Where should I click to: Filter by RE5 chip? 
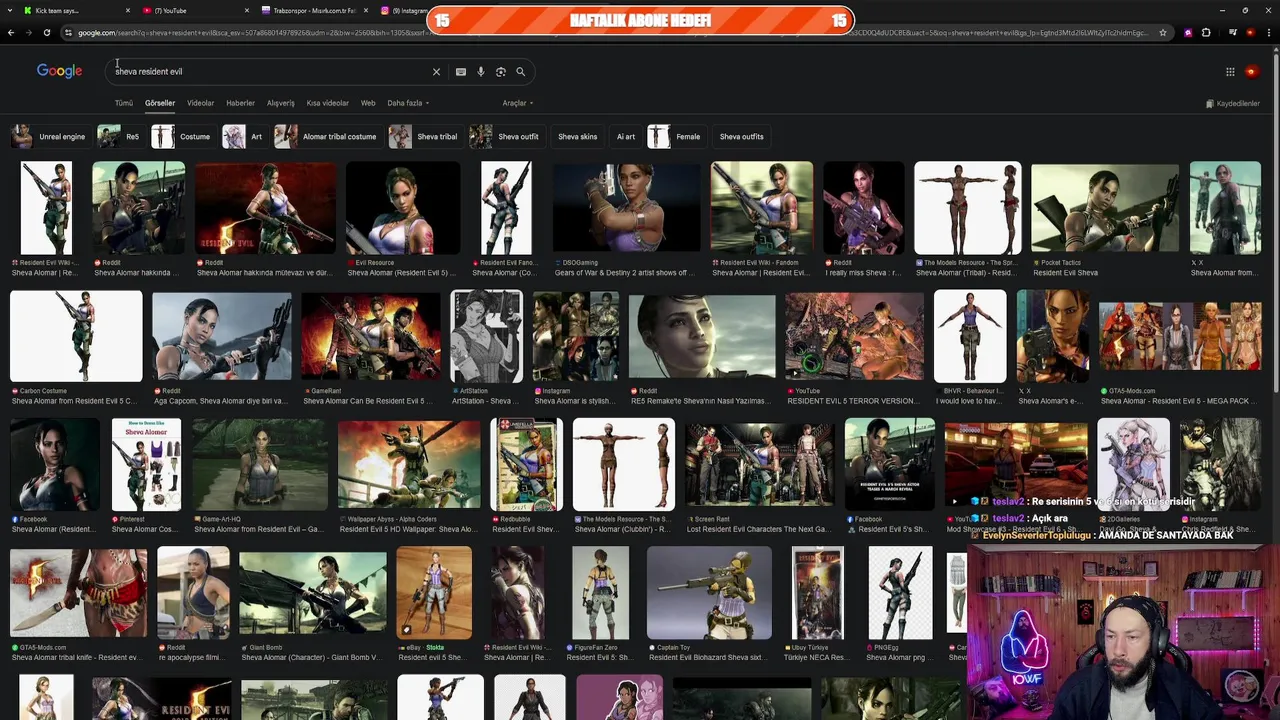coord(120,136)
